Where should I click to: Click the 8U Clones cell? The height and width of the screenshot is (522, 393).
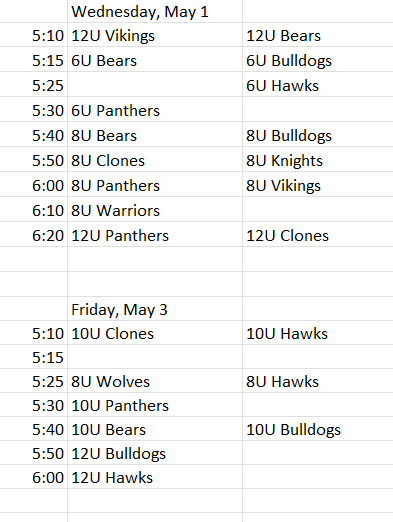pos(155,160)
